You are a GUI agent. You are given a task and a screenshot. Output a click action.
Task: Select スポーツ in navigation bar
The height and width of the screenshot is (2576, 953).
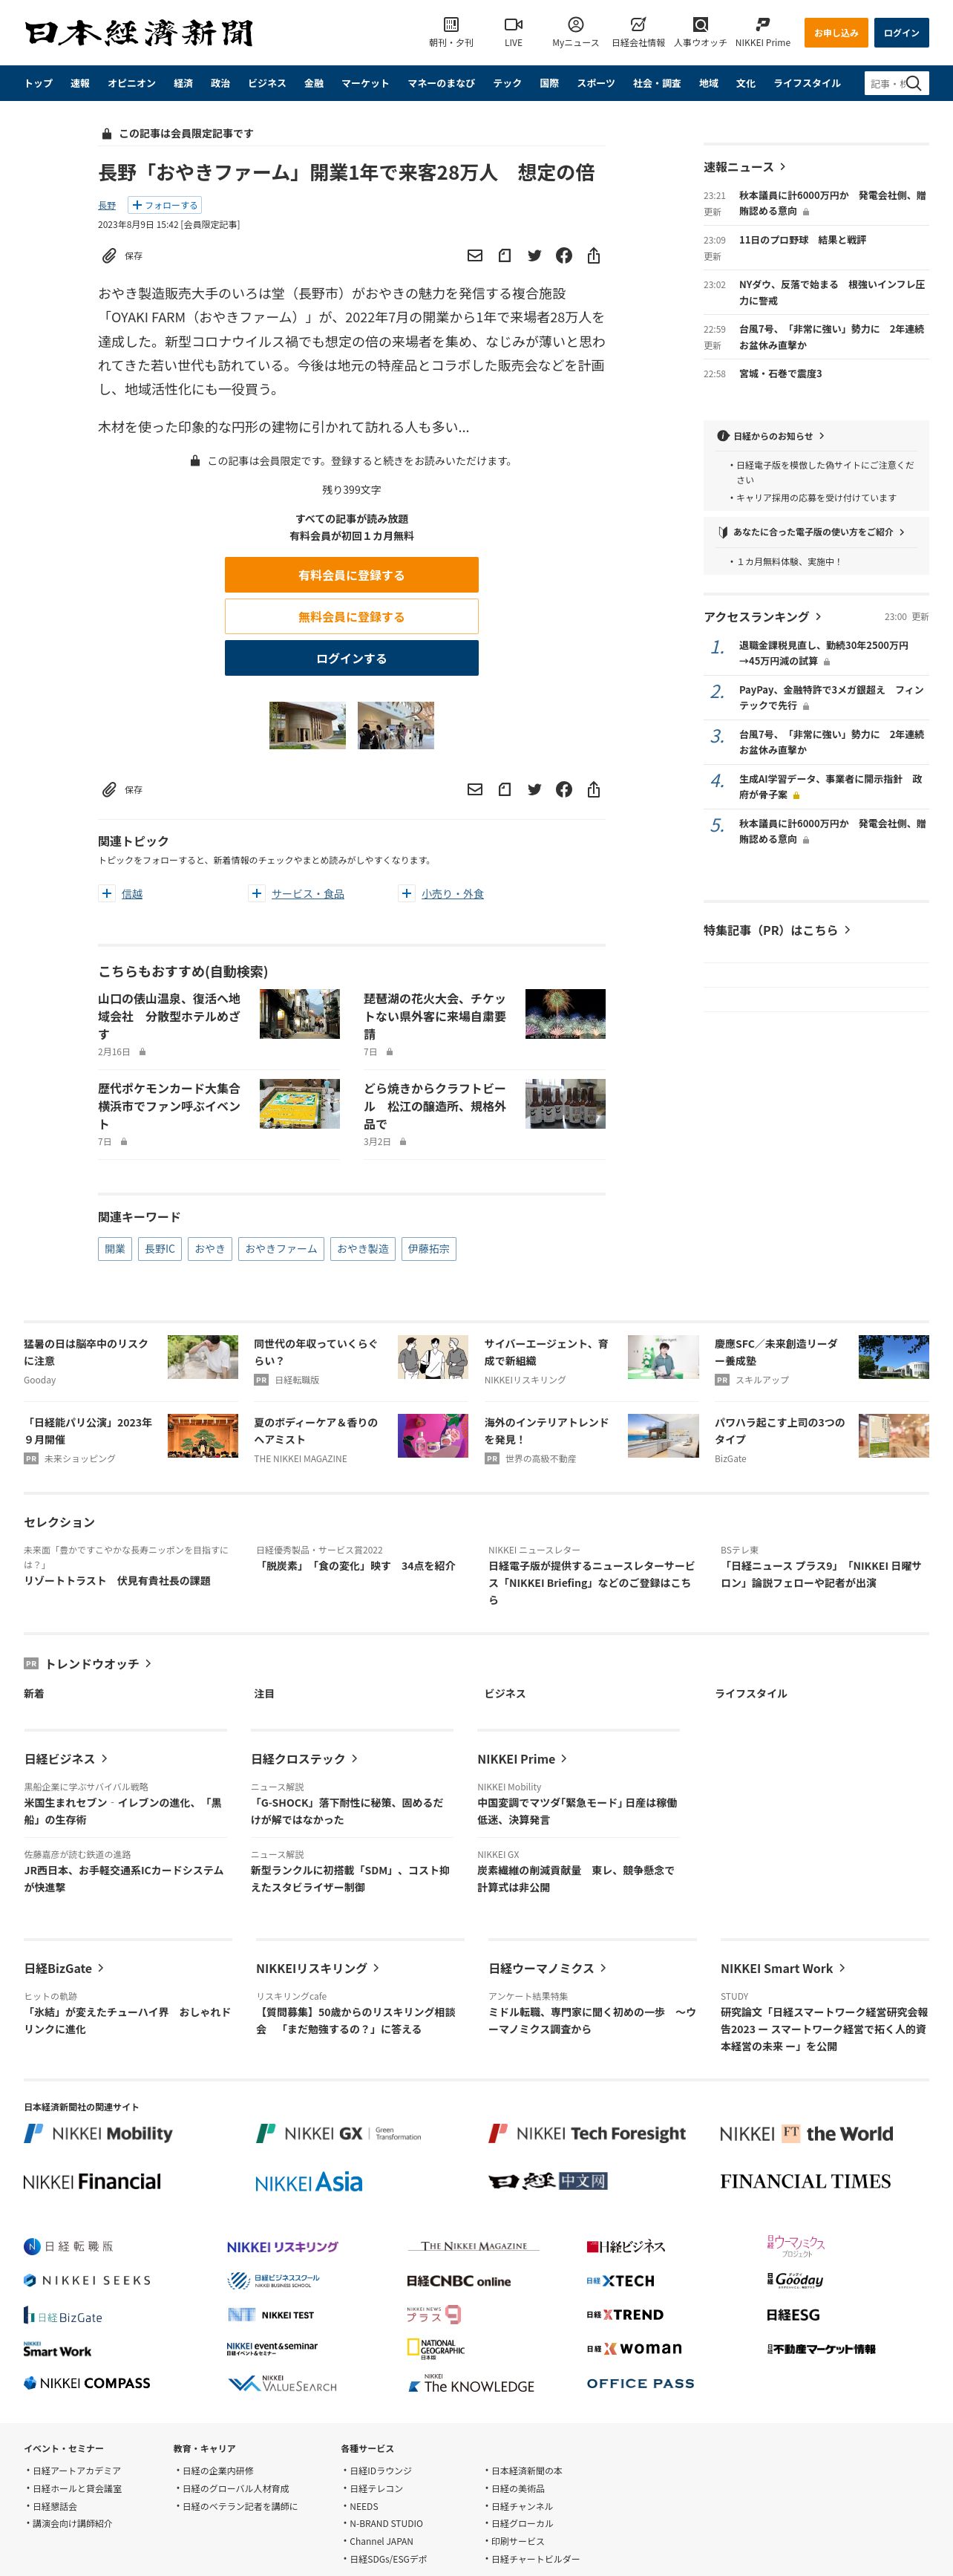(596, 83)
